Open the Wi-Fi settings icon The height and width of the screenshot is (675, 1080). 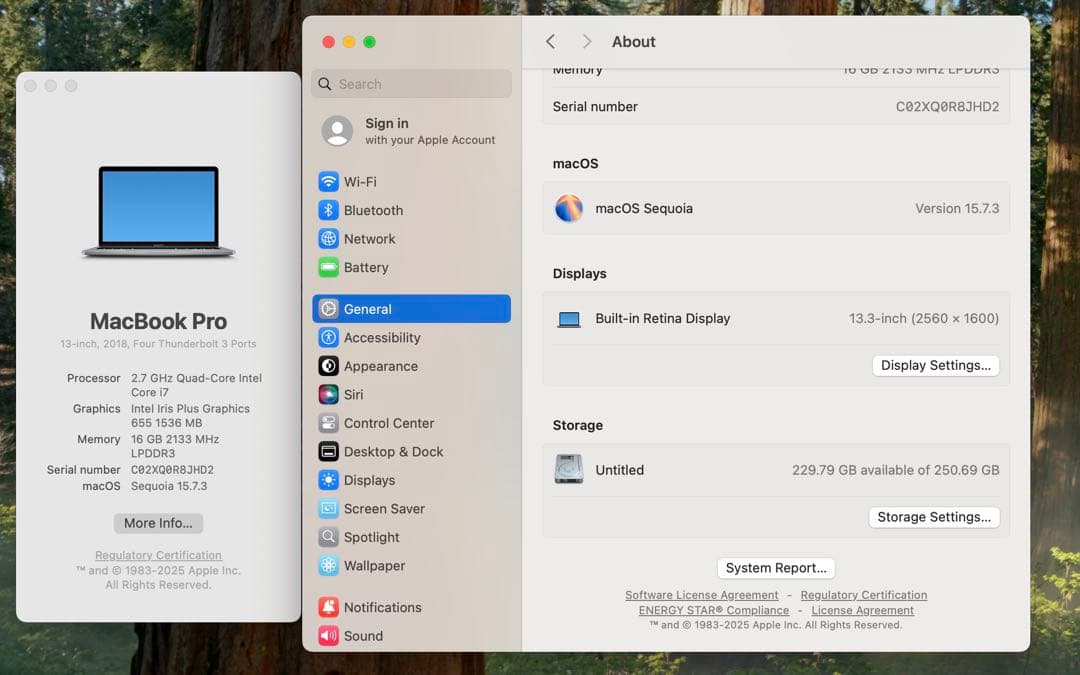(x=331, y=181)
